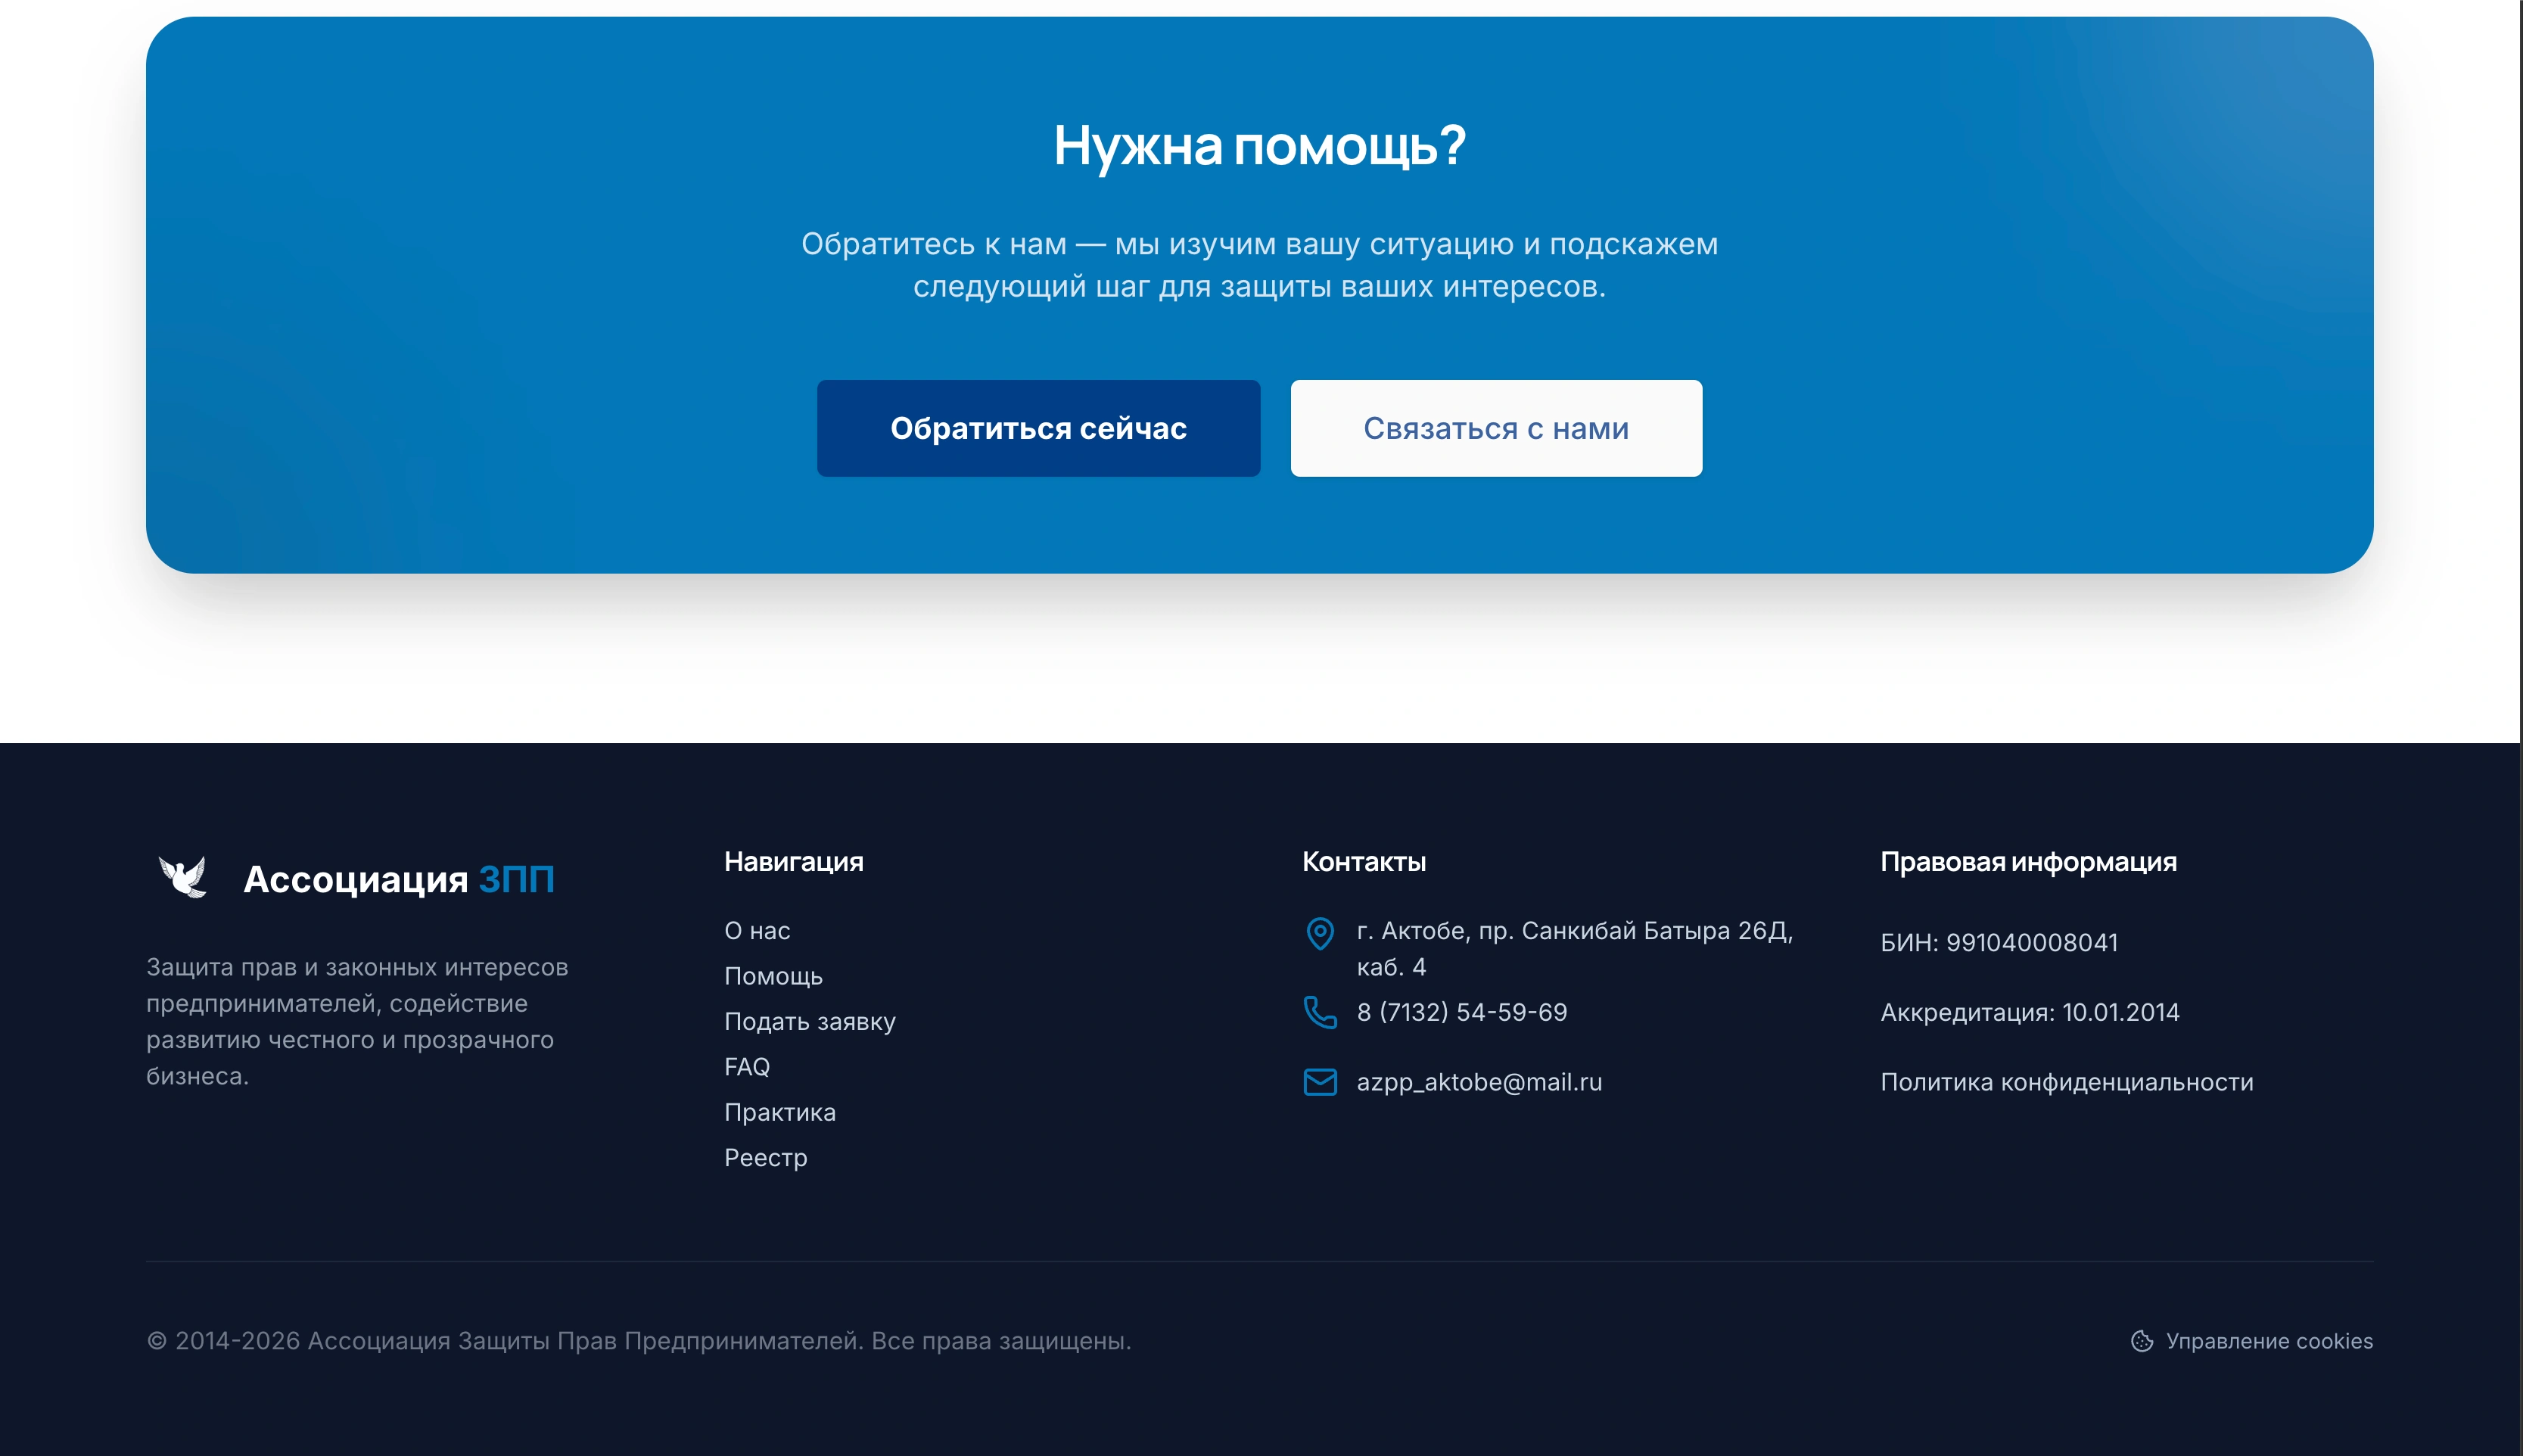Open Подать заявку link
The height and width of the screenshot is (1456, 2523).
[810, 1021]
